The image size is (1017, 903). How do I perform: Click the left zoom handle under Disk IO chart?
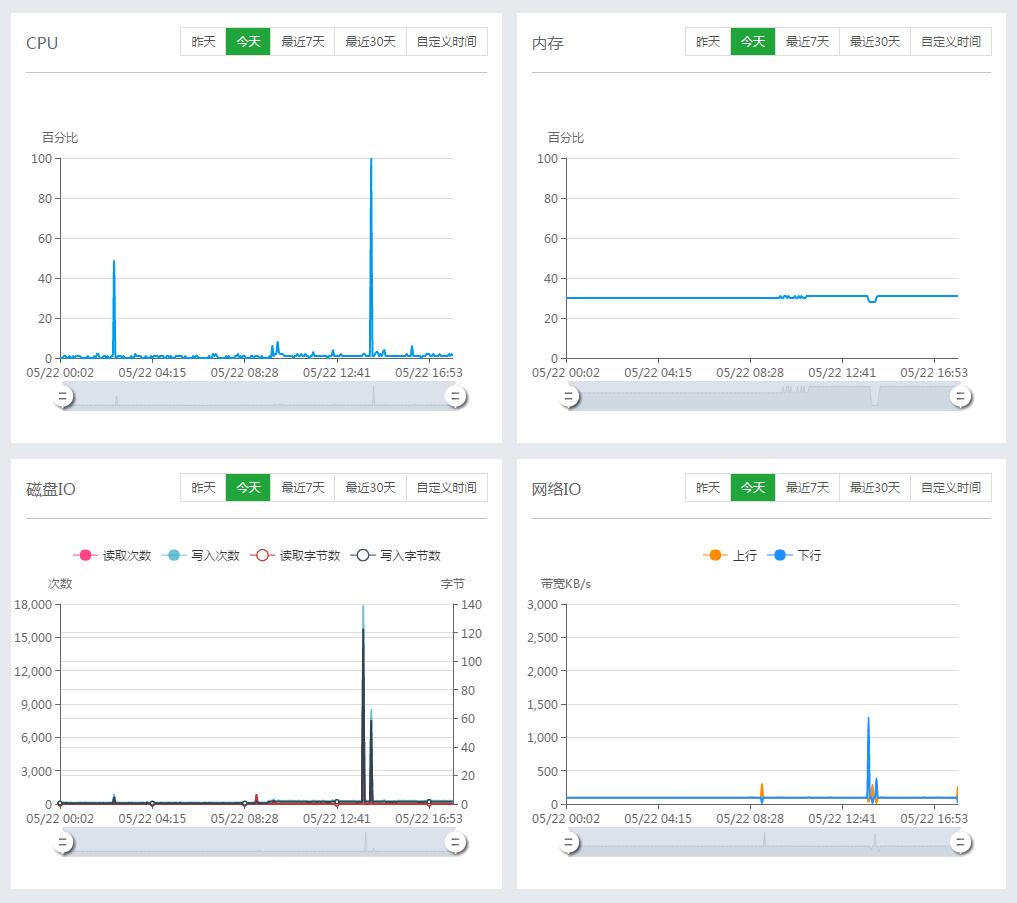(x=64, y=842)
